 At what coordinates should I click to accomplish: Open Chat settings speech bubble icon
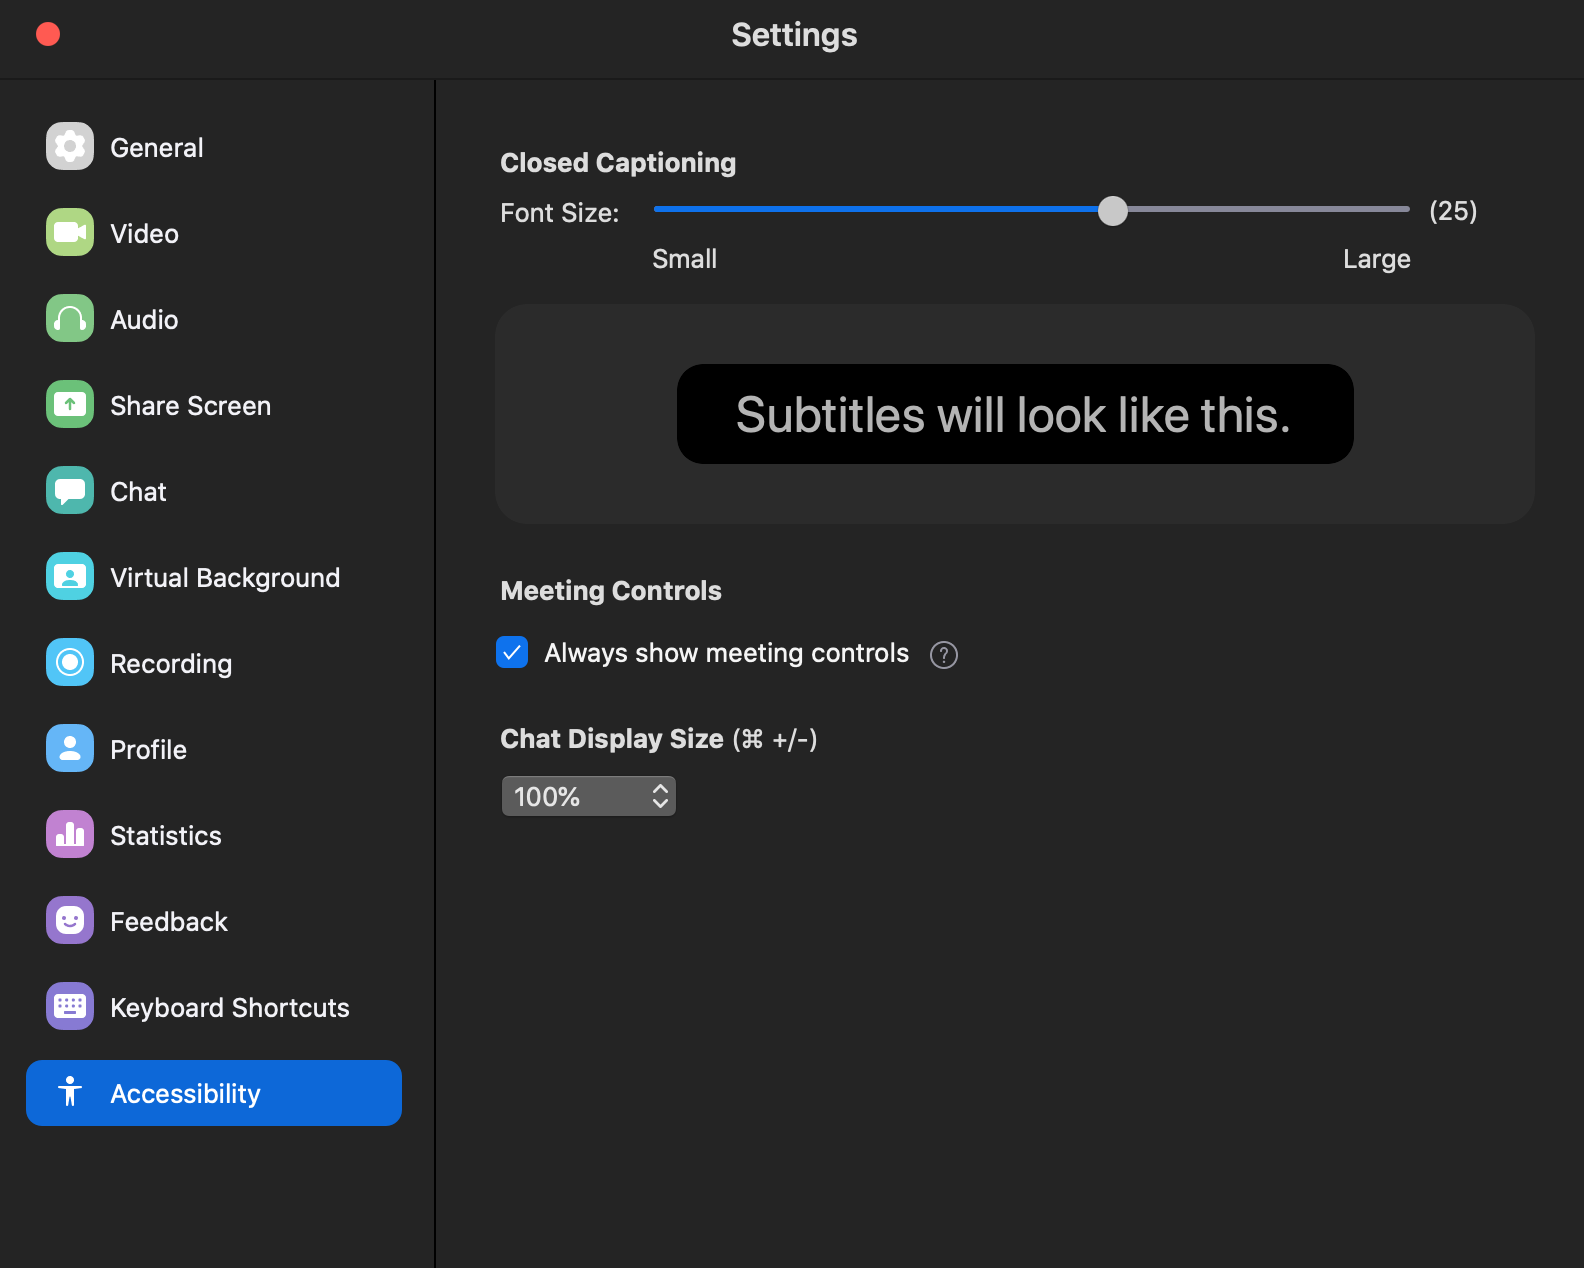click(x=70, y=491)
